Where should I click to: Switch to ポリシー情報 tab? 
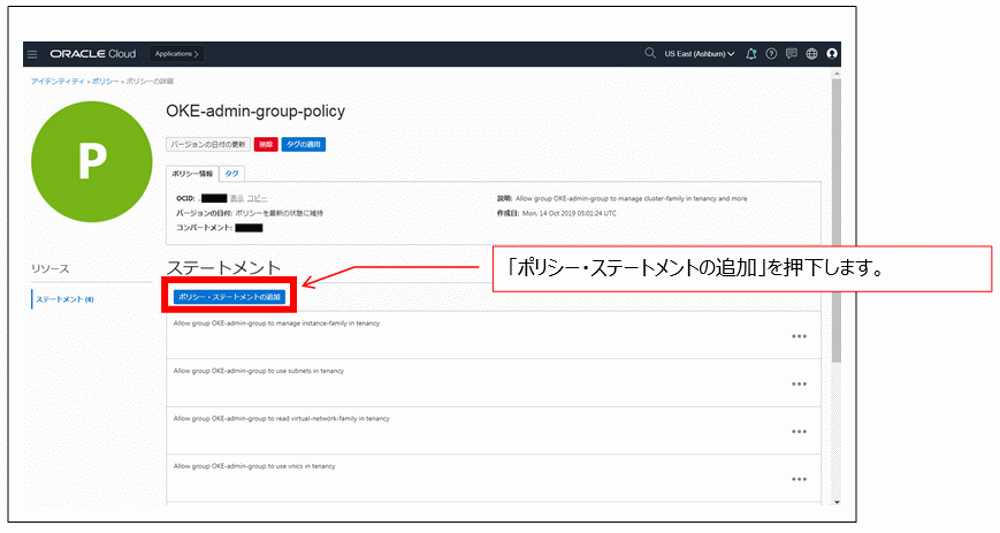(192, 174)
